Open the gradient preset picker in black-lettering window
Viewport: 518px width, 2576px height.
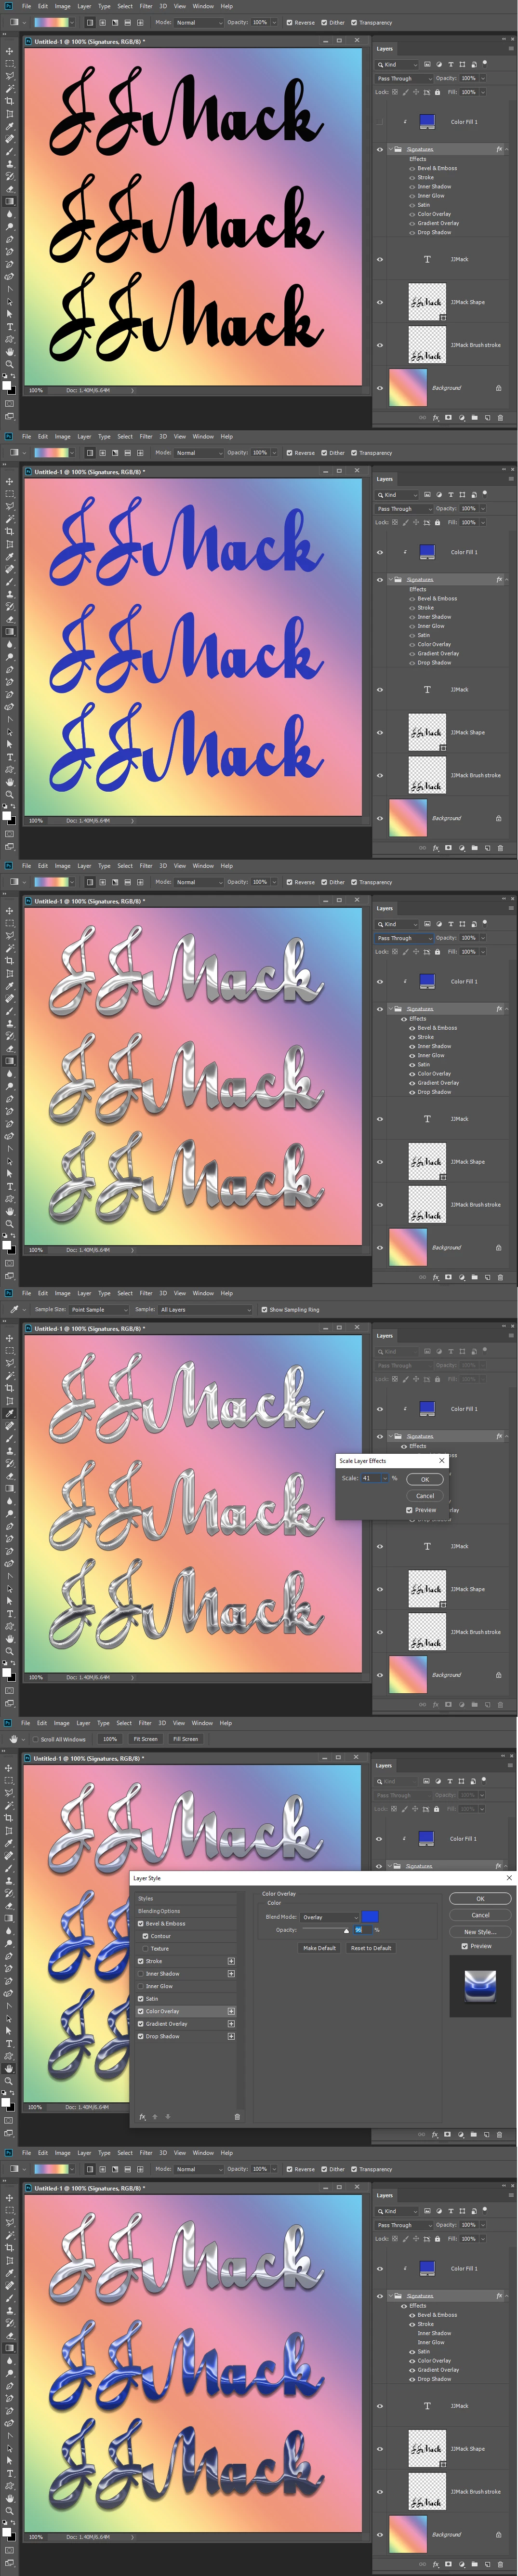click(x=72, y=22)
